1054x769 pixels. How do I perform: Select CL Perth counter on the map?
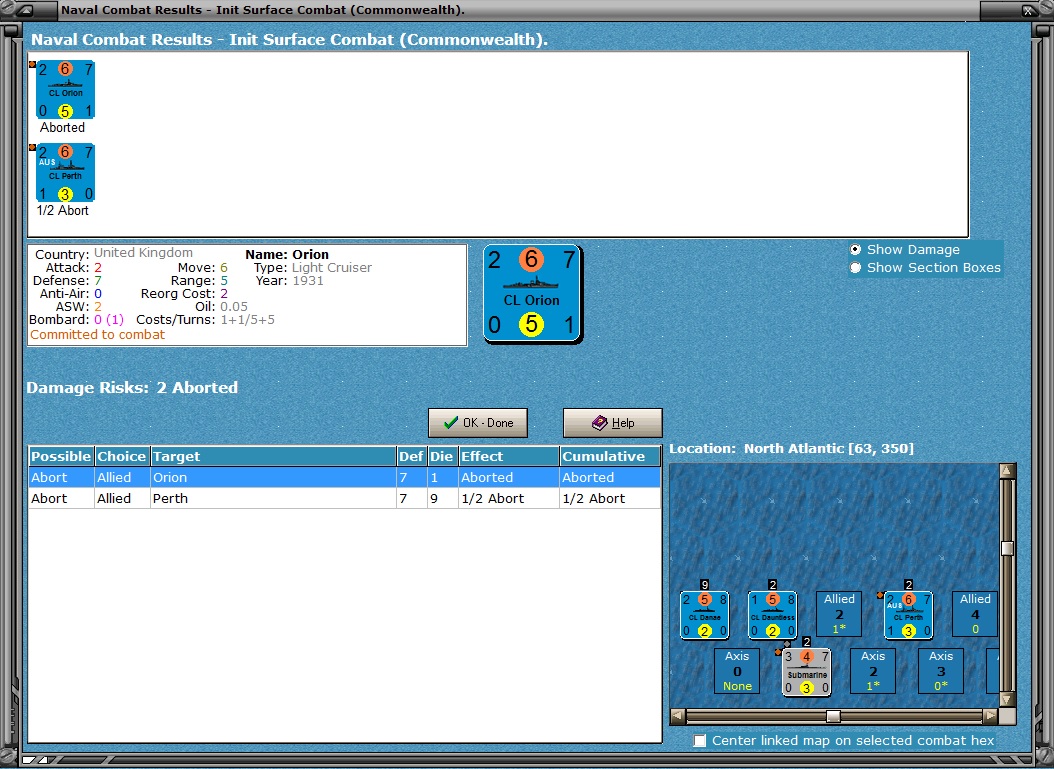(908, 615)
